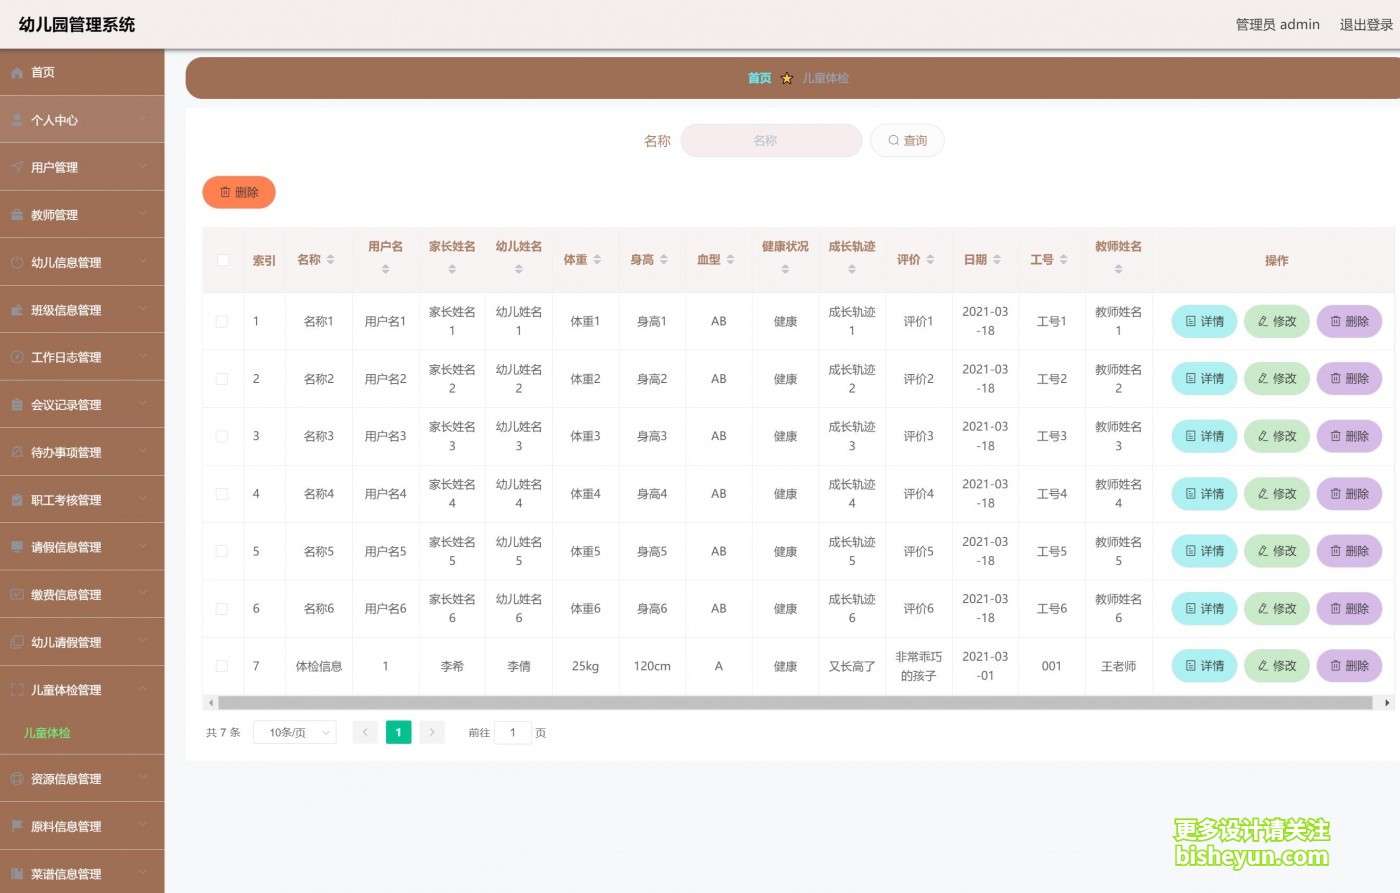Click the icon beside 待办事项管理
Screen dimensions: 1400x893
[x=17, y=452]
